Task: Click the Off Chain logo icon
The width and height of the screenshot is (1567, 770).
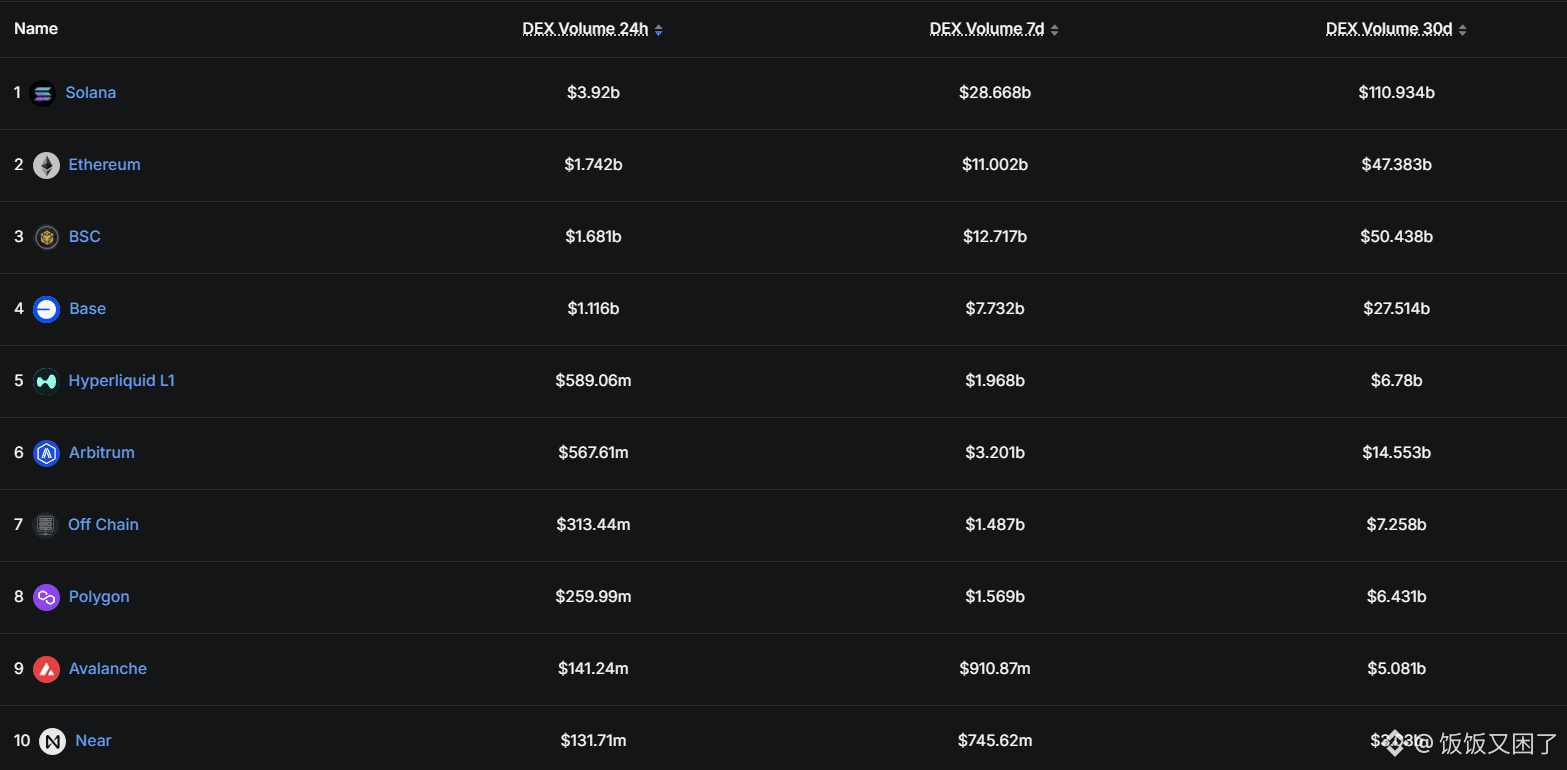Action: (45, 525)
